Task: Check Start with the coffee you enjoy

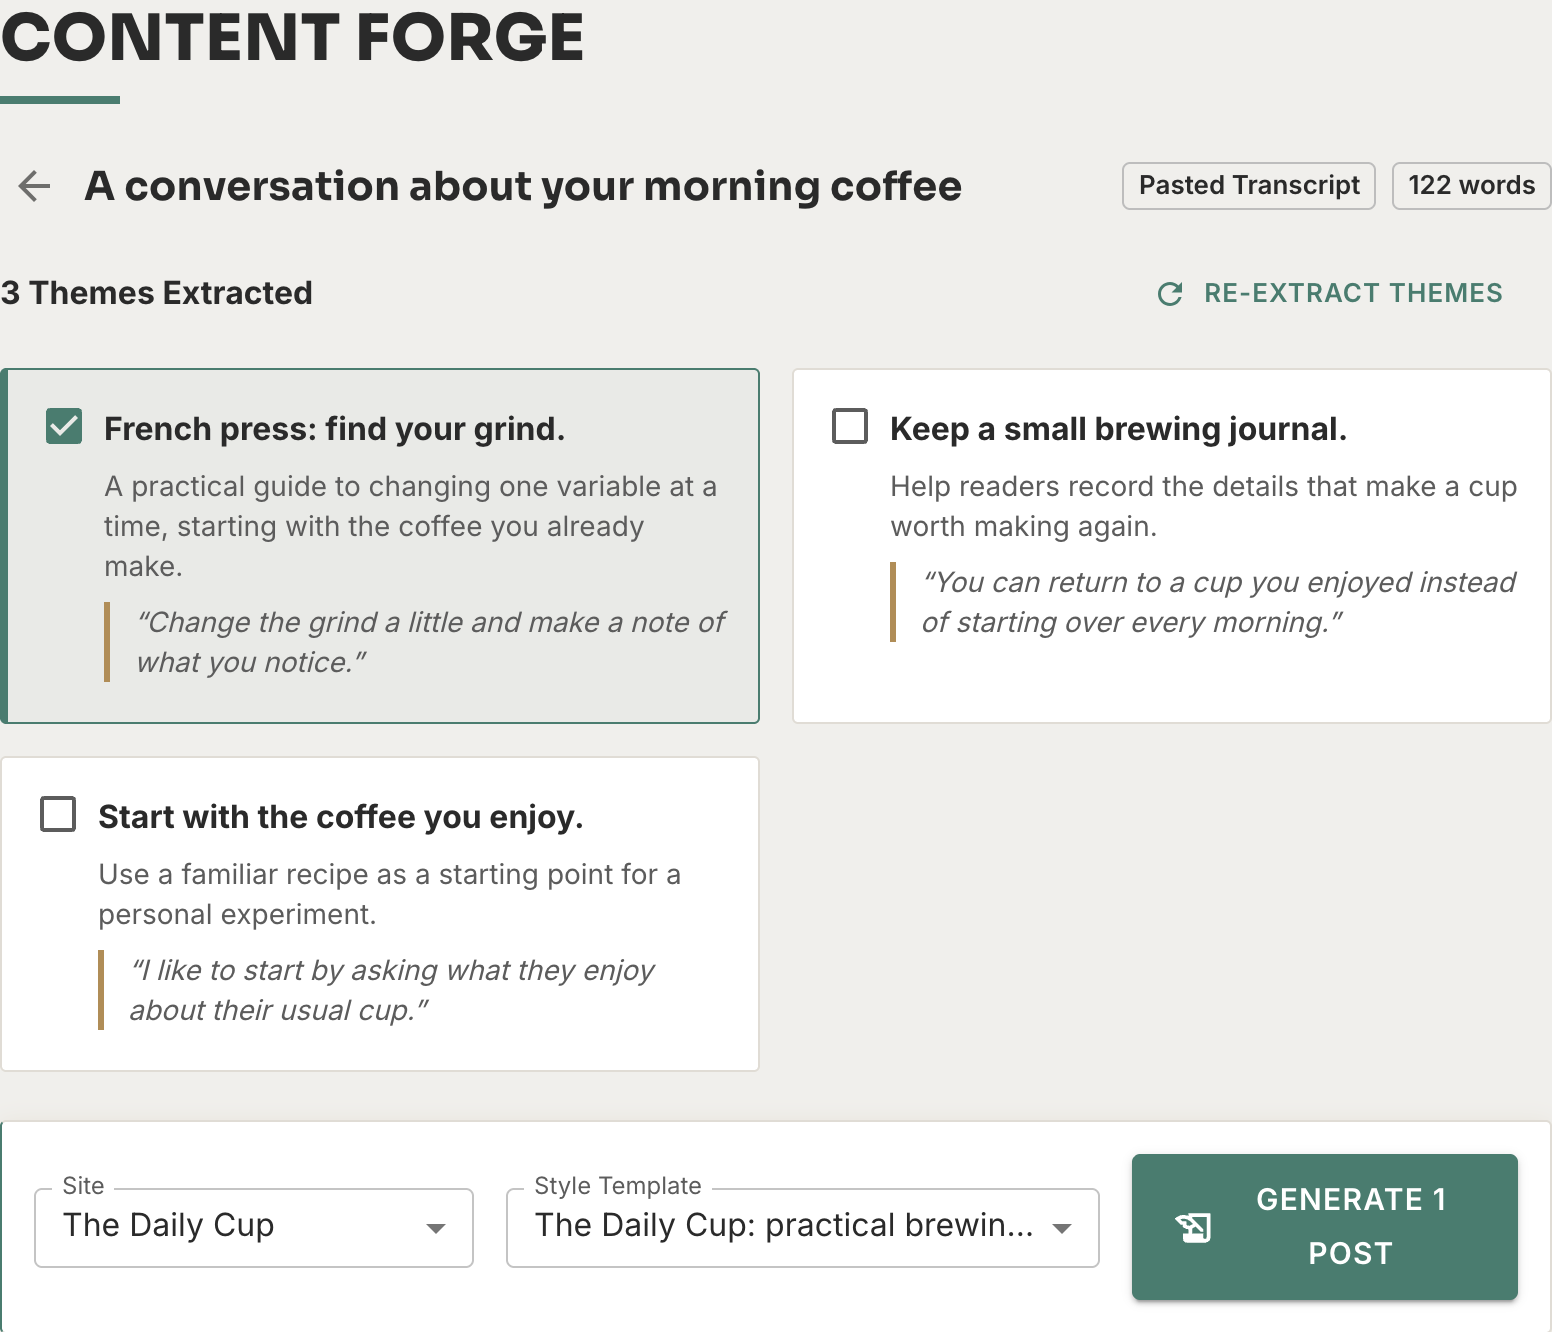Action: pyautogui.click(x=58, y=814)
